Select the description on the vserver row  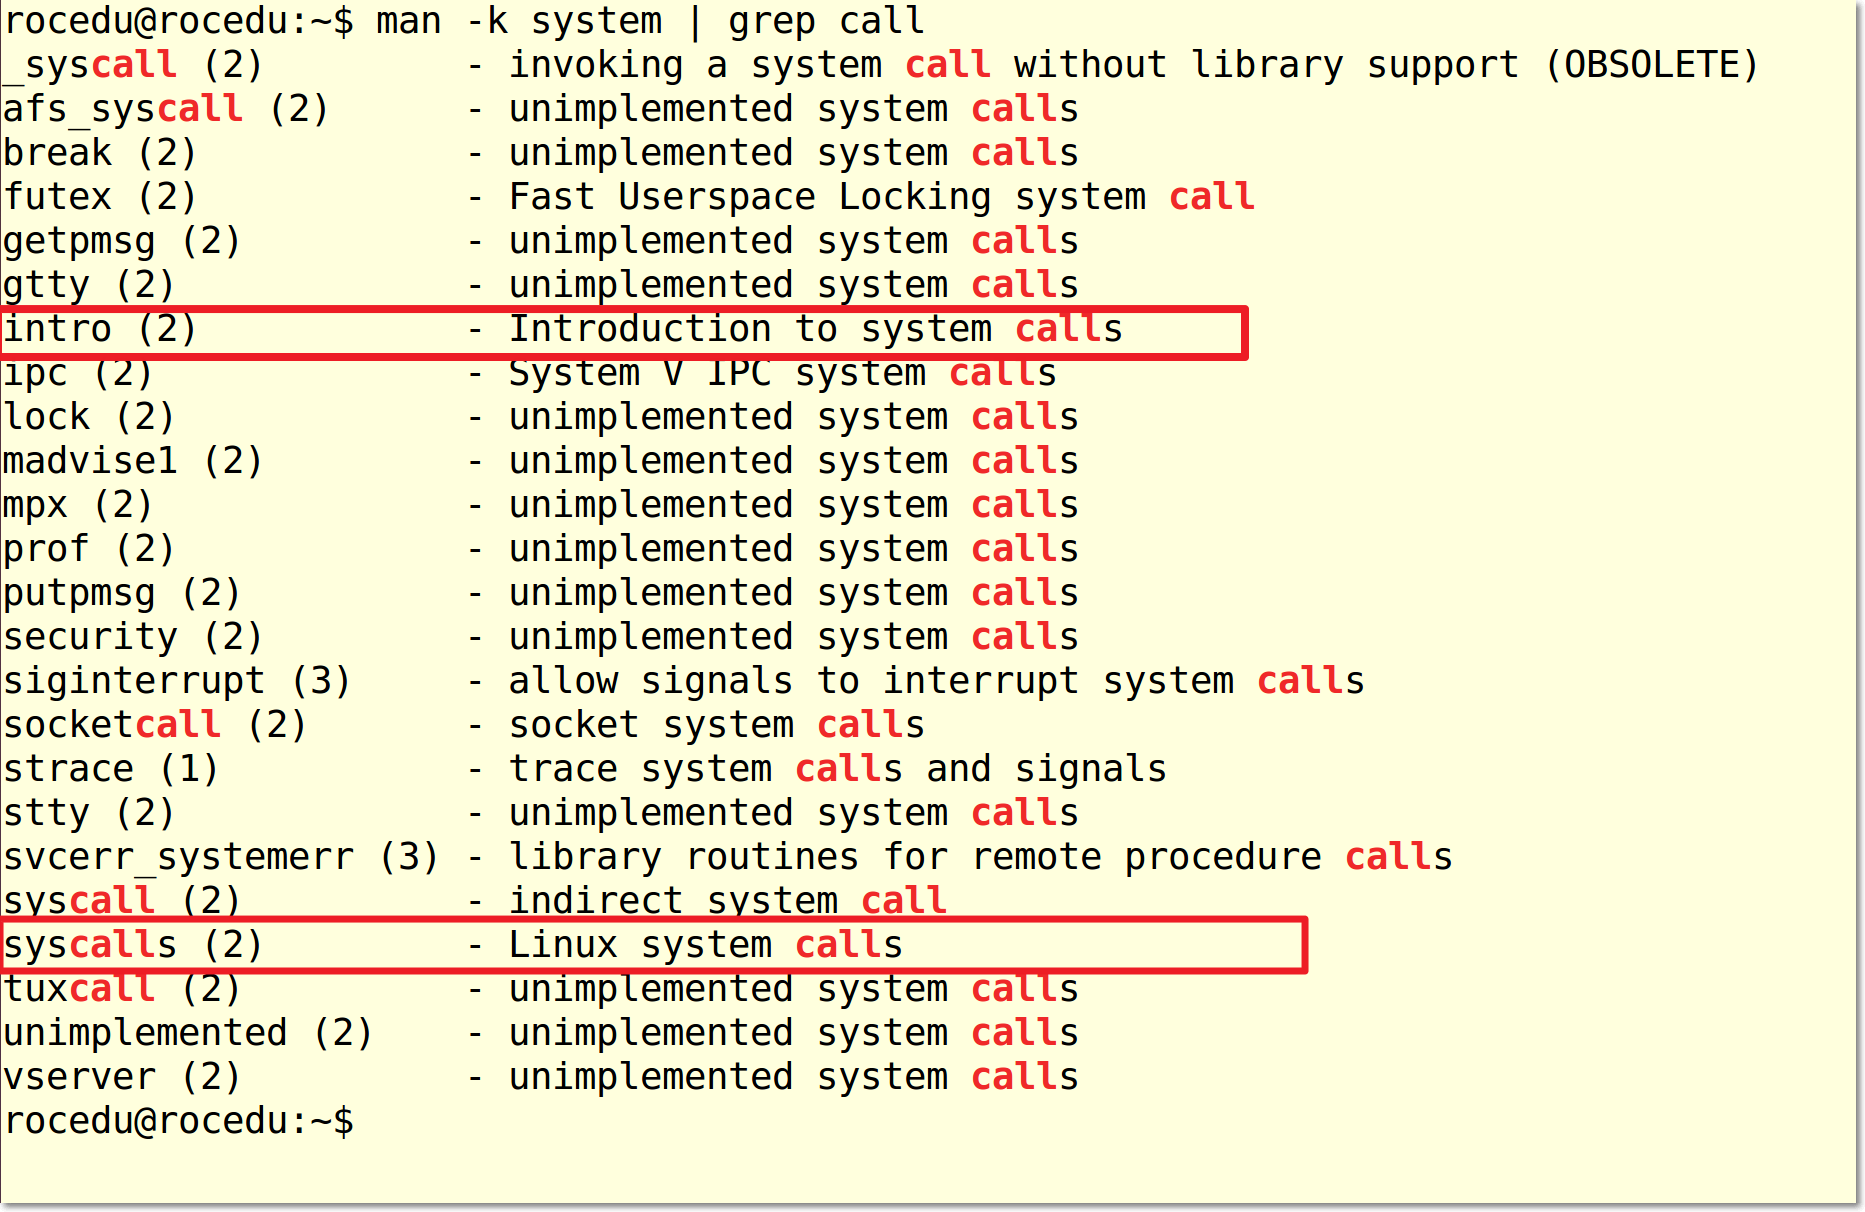pyautogui.click(x=794, y=1077)
